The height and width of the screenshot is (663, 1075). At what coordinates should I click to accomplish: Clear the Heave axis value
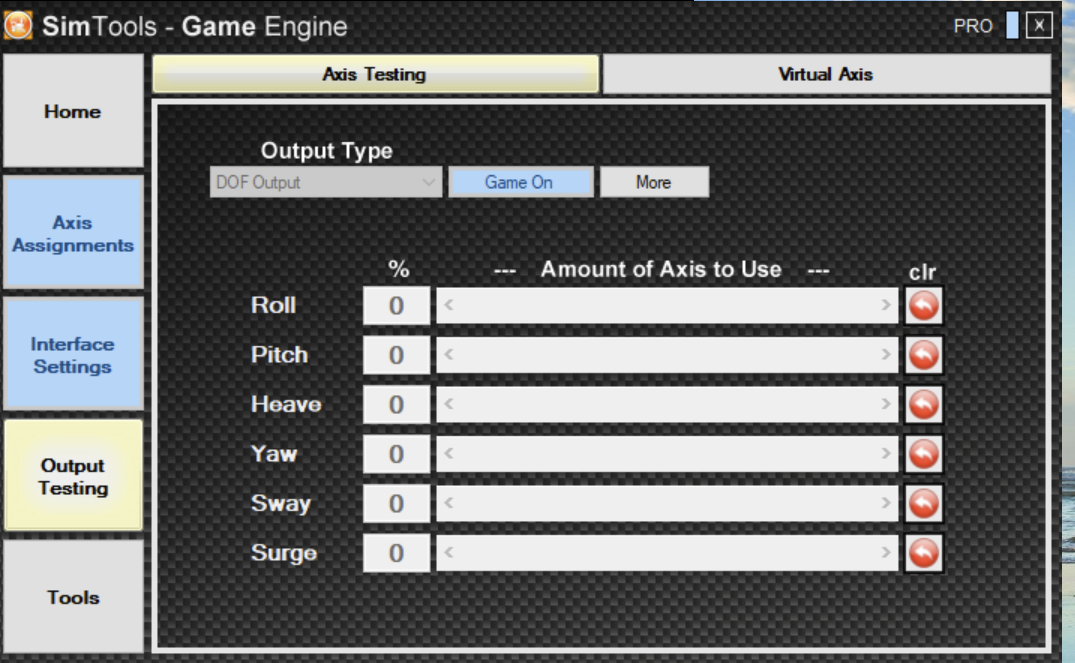coord(923,405)
